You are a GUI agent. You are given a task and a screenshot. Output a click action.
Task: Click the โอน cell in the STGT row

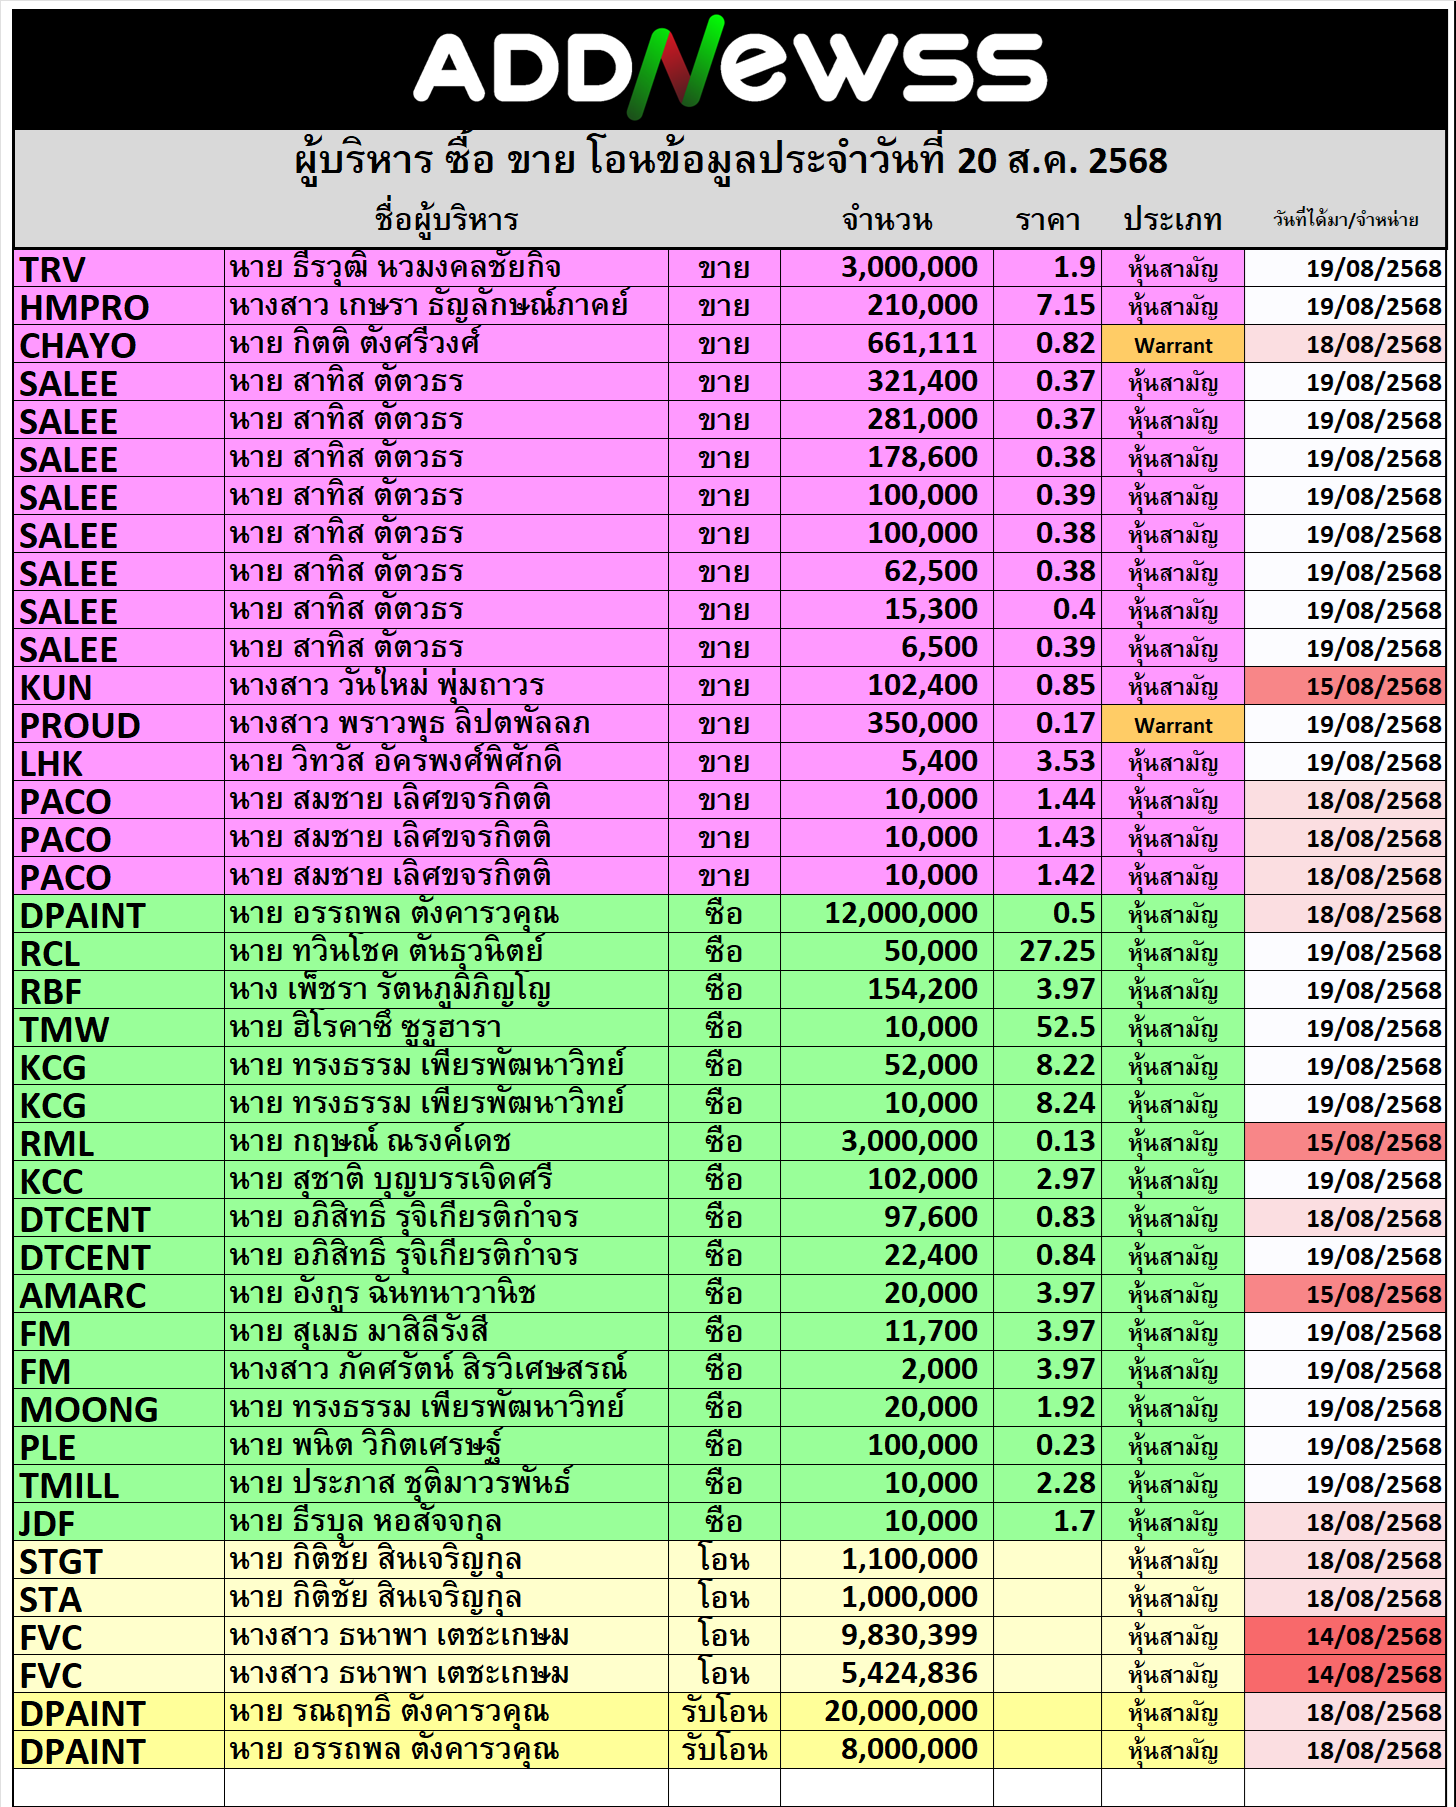click(x=724, y=1561)
